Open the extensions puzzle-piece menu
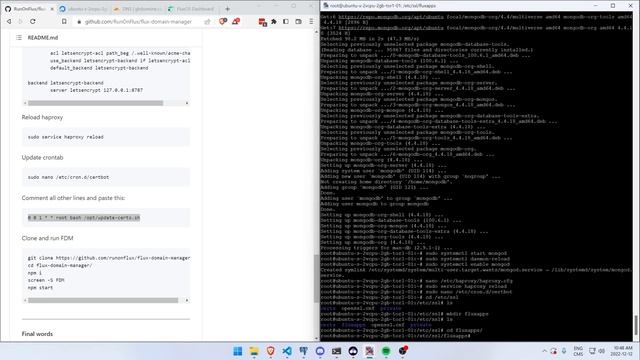 (x=274, y=21)
